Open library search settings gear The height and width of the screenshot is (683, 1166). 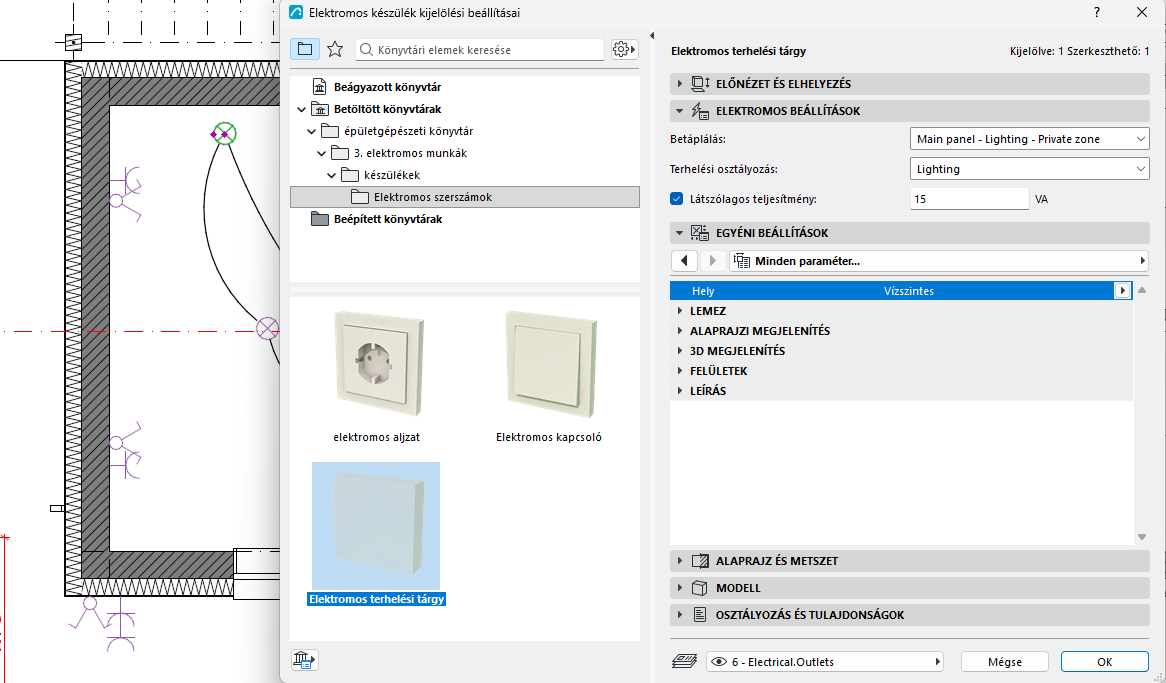click(x=624, y=49)
